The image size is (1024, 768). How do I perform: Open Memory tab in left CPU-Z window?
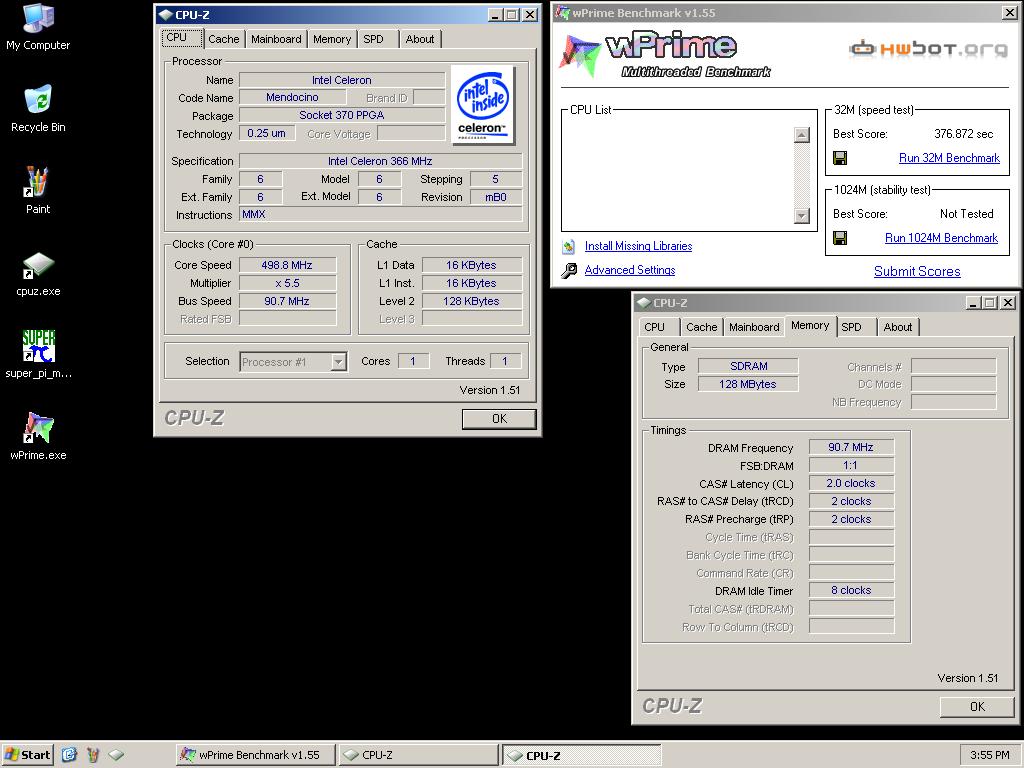pos(332,39)
